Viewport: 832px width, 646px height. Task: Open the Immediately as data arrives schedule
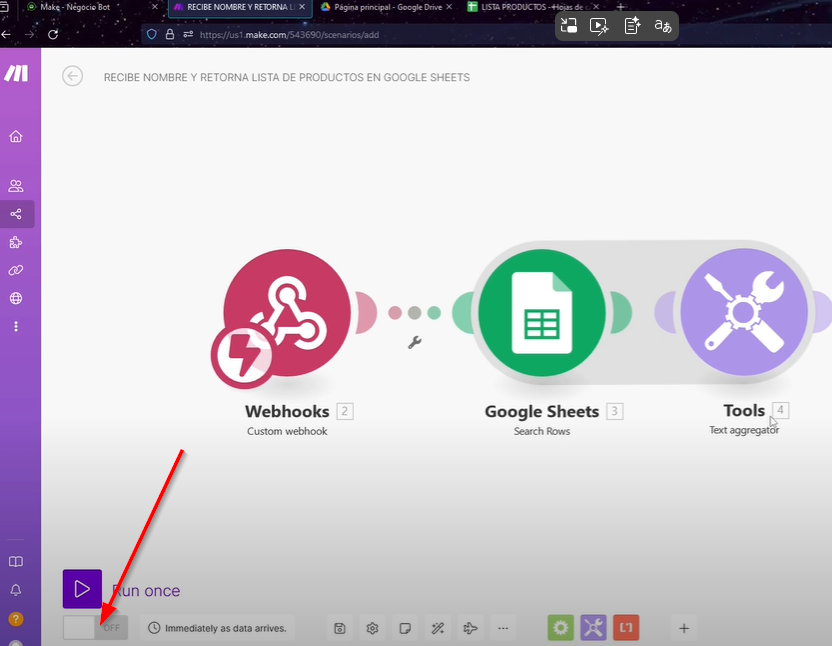217,628
